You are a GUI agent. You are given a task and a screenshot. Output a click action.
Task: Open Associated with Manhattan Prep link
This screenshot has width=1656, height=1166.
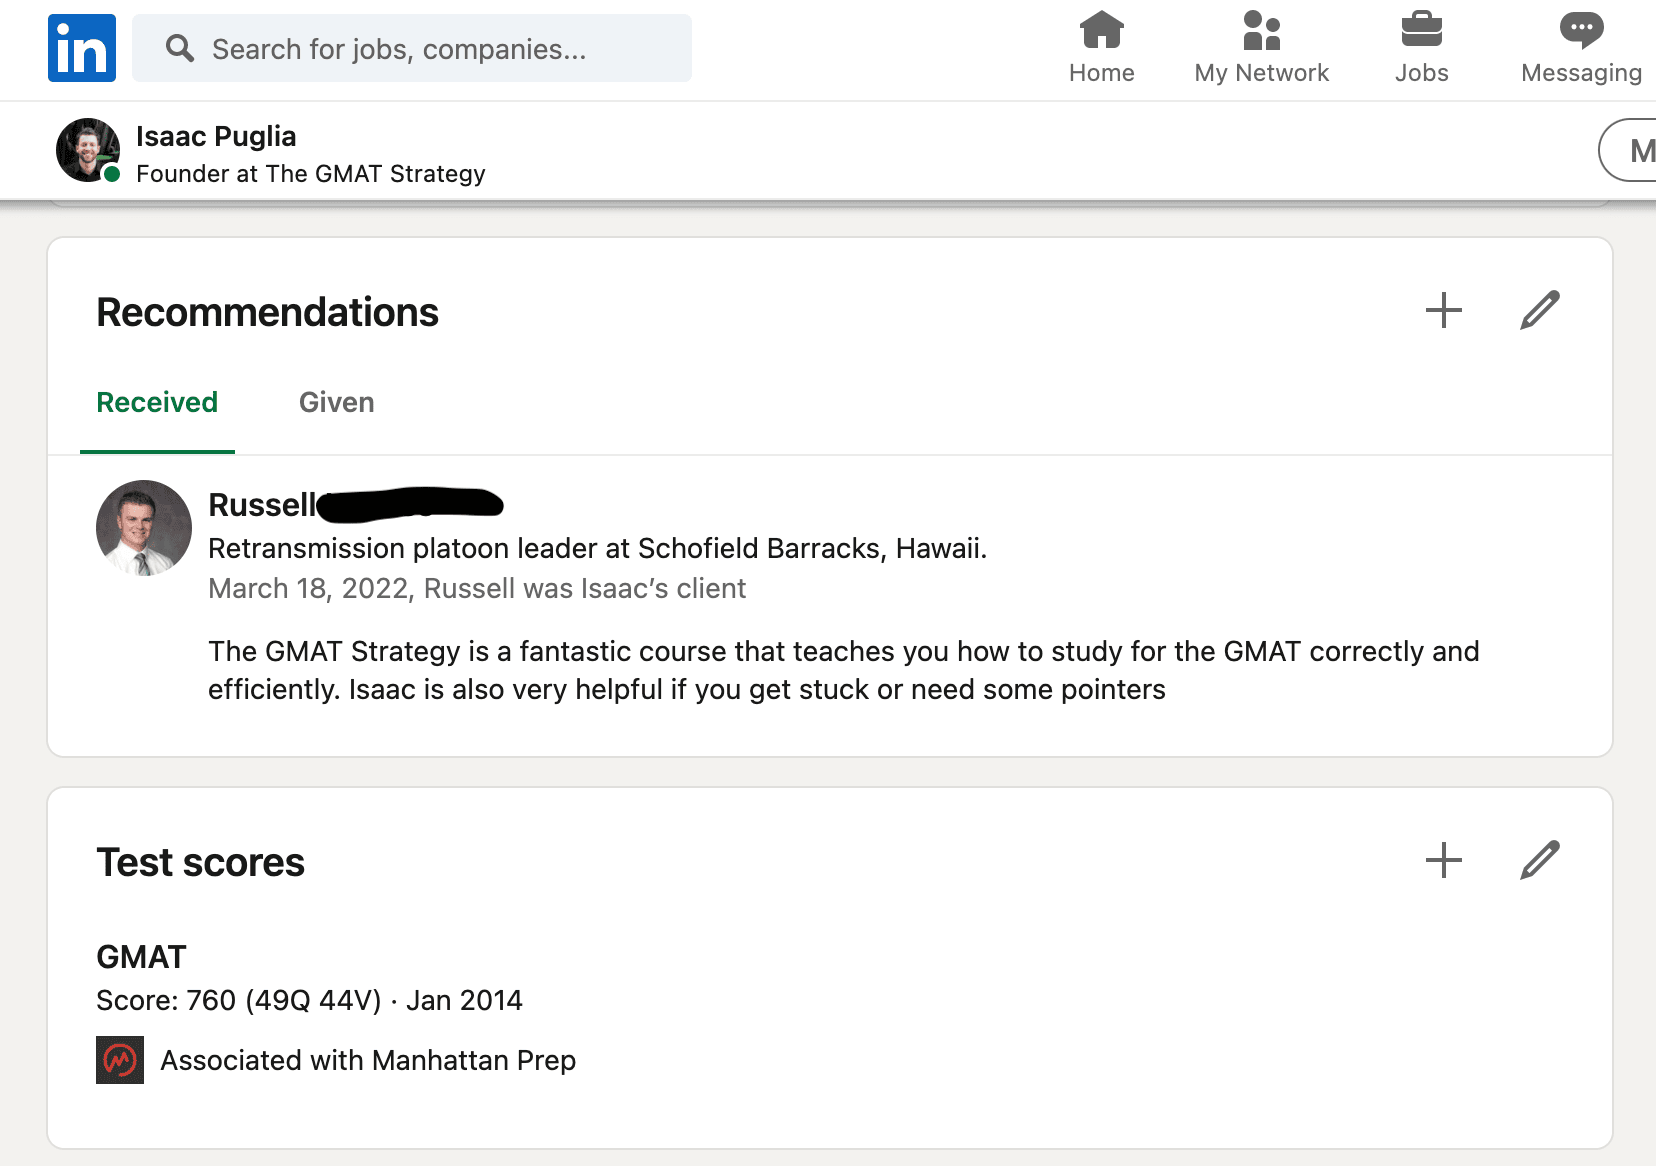(368, 1060)
